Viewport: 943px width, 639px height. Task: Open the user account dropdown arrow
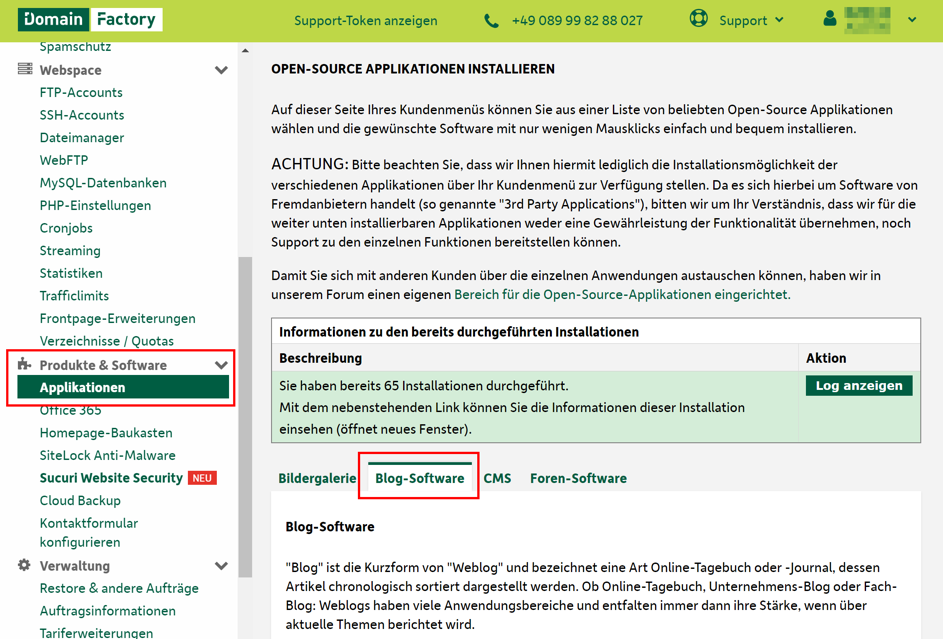(912, 20)
